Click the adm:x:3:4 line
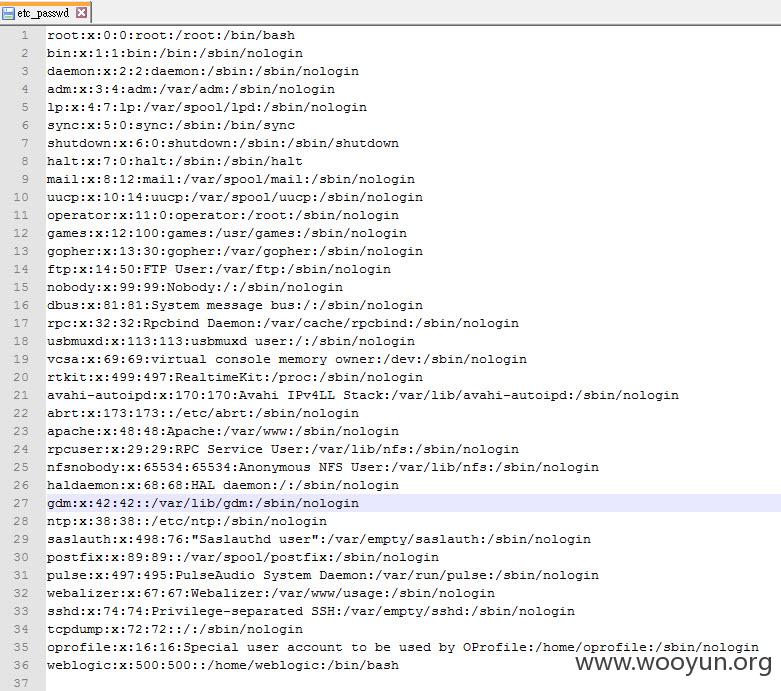The height and width of the screenshot is (691, 781). pos(191,89)
